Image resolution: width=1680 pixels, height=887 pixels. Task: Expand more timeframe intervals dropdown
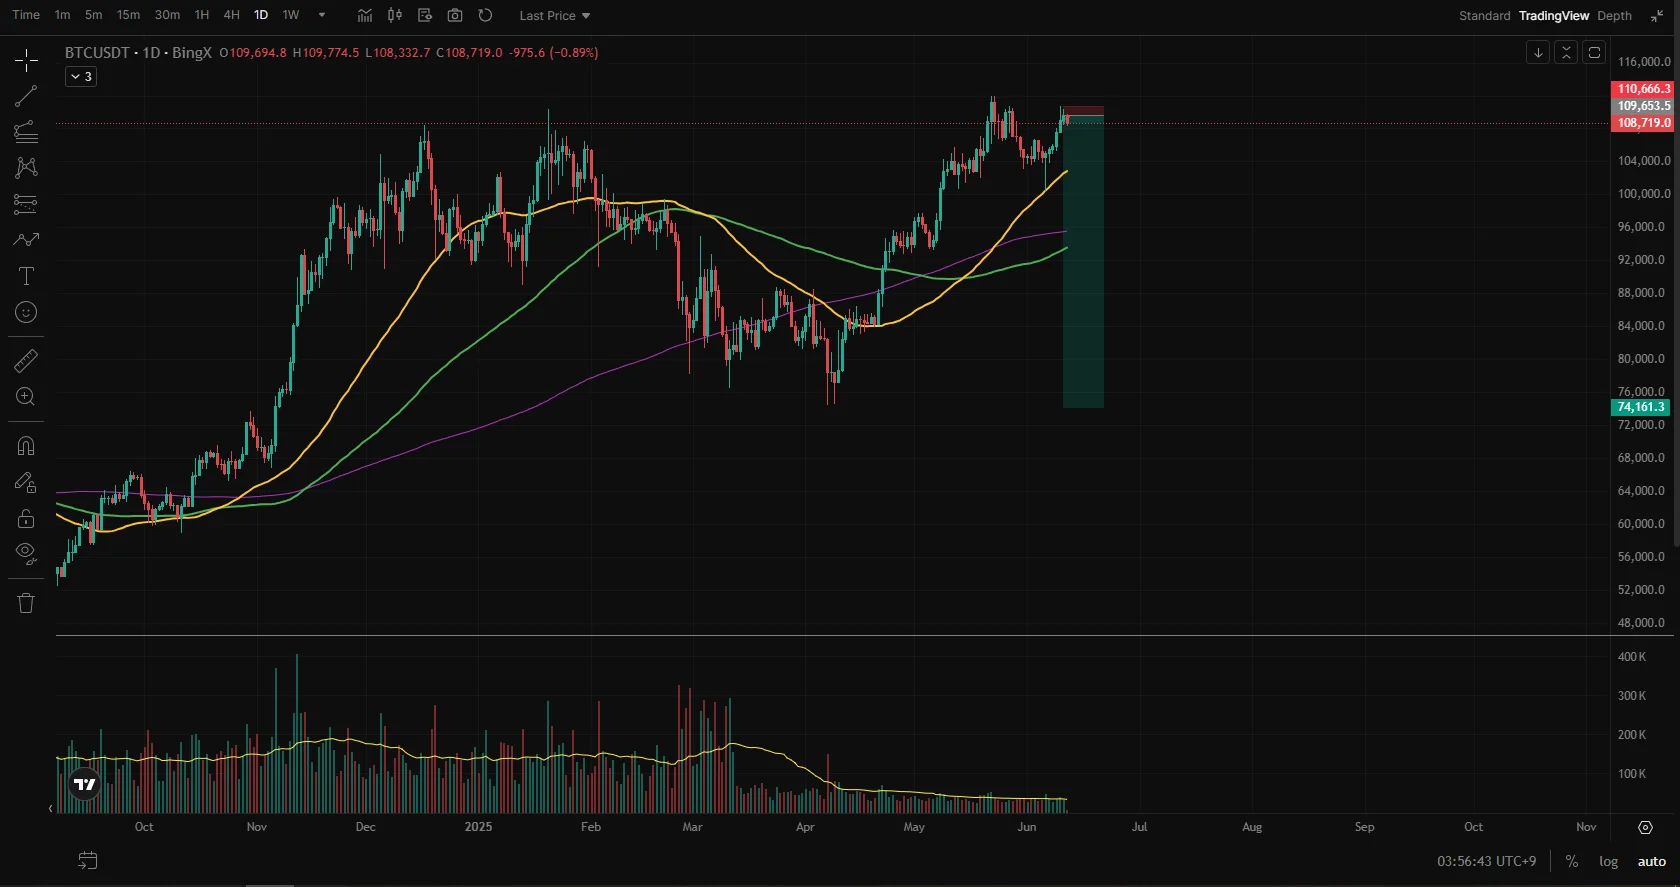pos(322,15)
